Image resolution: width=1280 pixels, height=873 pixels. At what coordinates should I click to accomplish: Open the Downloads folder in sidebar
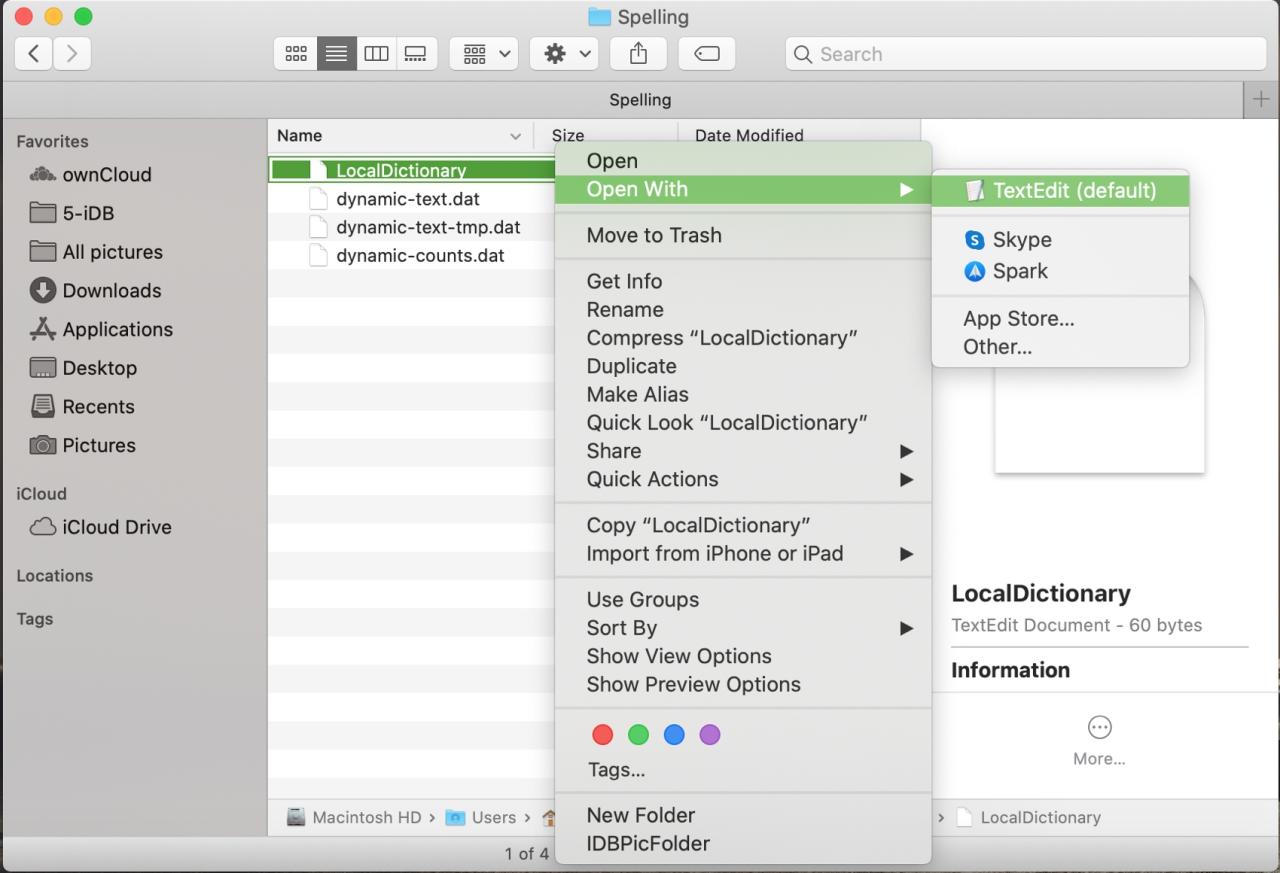(x=111, y=291)
